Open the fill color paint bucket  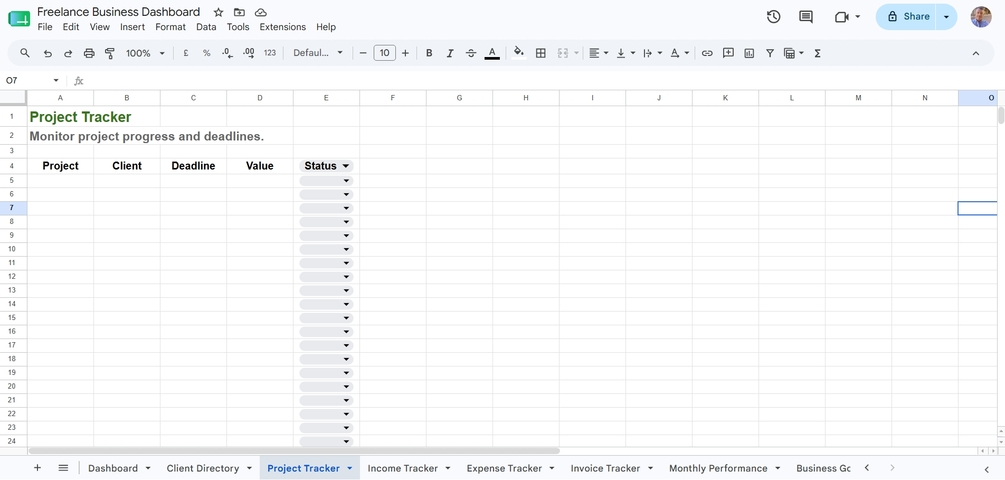pyautogui.click(x=519, y=53)
